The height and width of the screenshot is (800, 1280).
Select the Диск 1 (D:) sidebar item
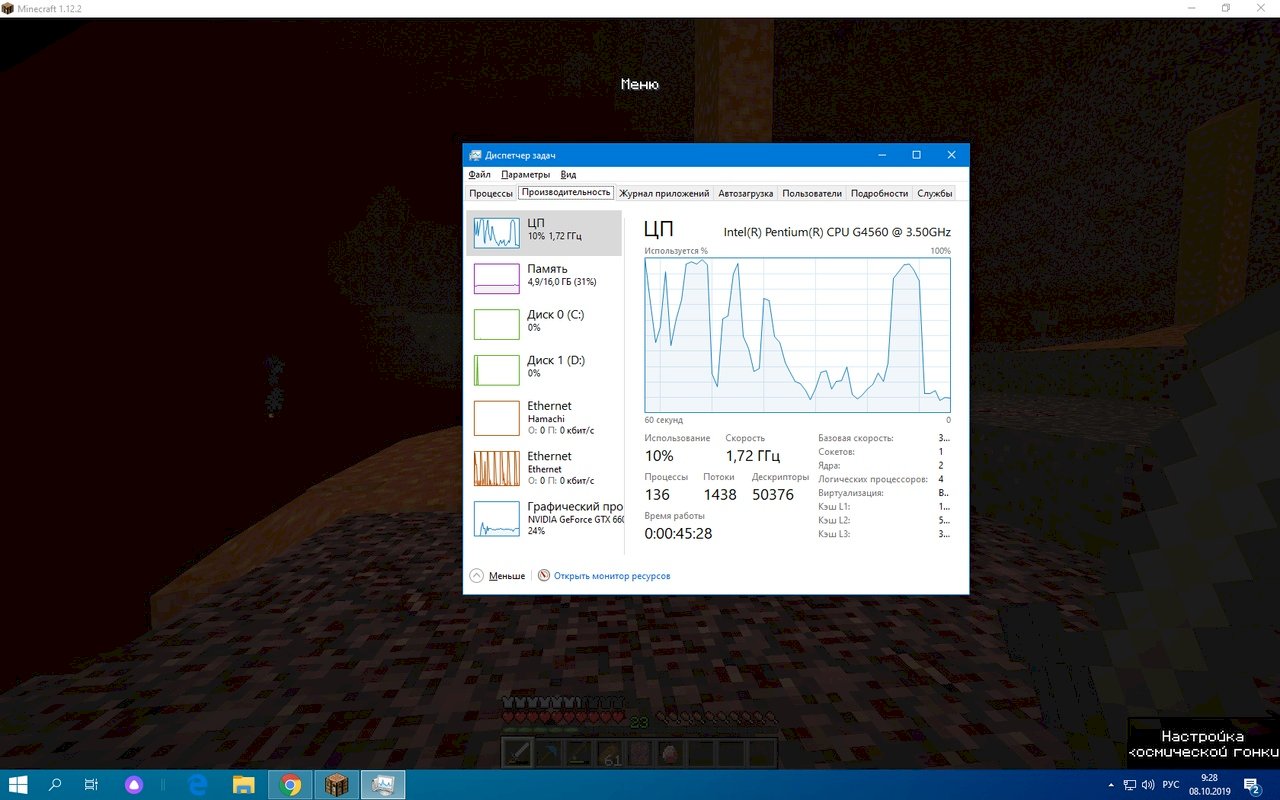pyautogui.click(x=544, y=370)
